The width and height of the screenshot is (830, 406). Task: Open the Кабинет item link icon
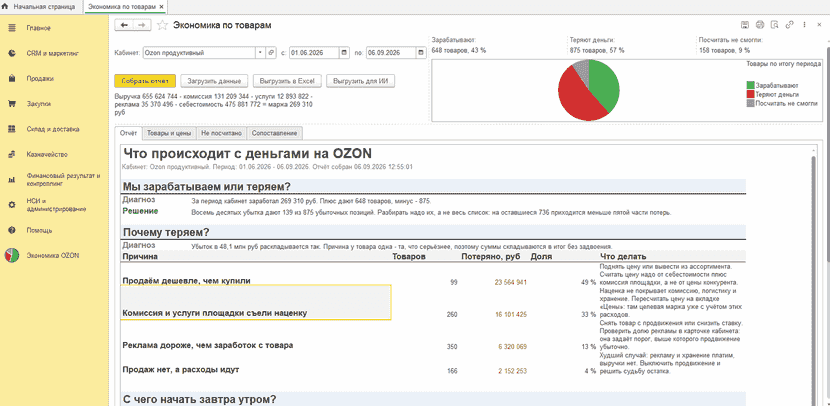click(271, 53)
